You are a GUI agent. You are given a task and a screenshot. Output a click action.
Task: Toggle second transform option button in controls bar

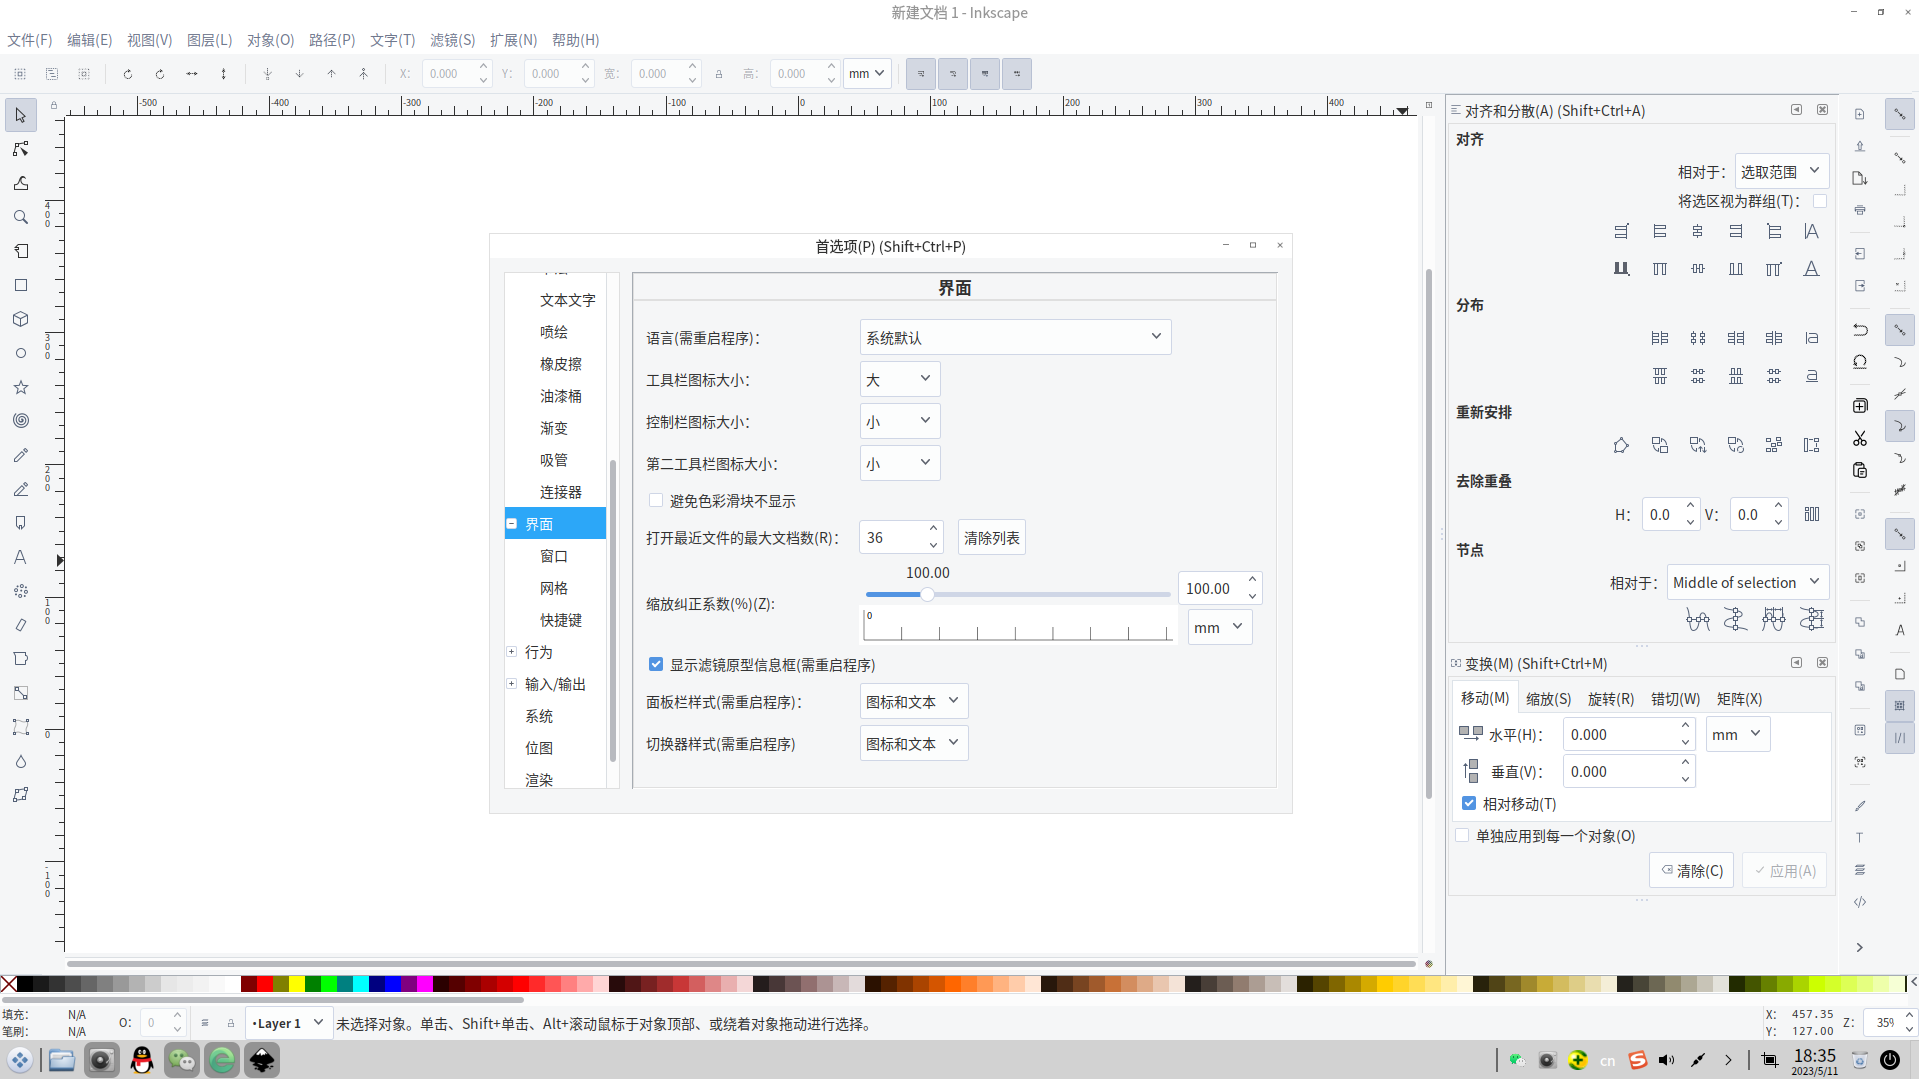click(x=953, y=74)
